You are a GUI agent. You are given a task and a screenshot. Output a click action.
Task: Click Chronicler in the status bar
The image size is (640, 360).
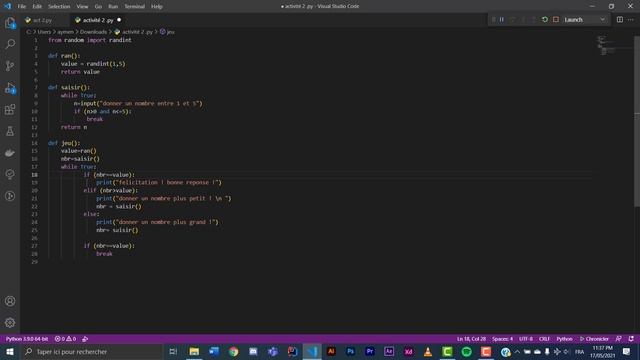pyautogui.click(x=594, y=339)
